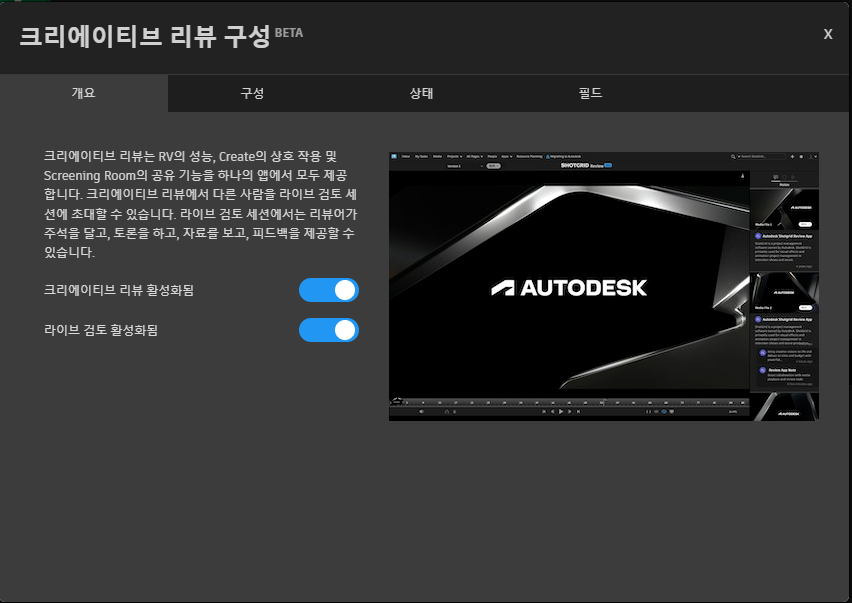Open the 구성 tab

click(x=252, y=93)
